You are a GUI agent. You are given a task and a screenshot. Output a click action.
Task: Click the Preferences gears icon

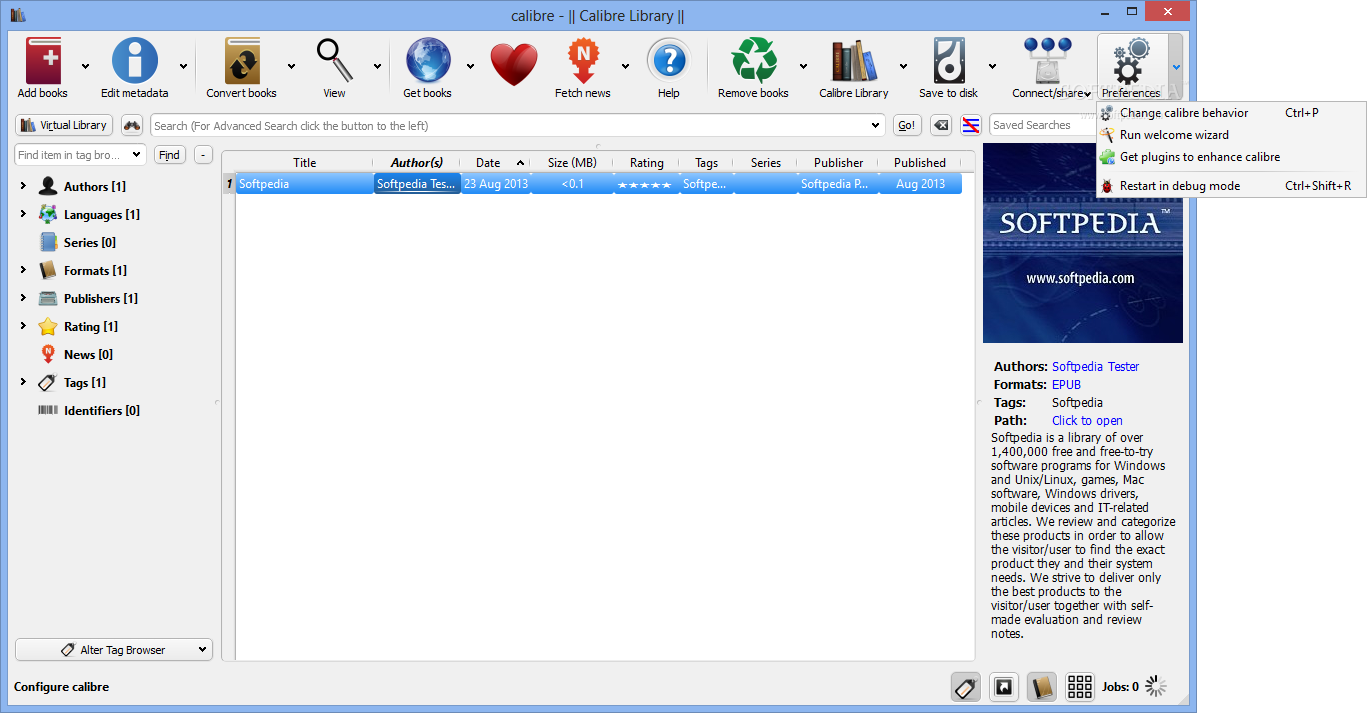1131,61
